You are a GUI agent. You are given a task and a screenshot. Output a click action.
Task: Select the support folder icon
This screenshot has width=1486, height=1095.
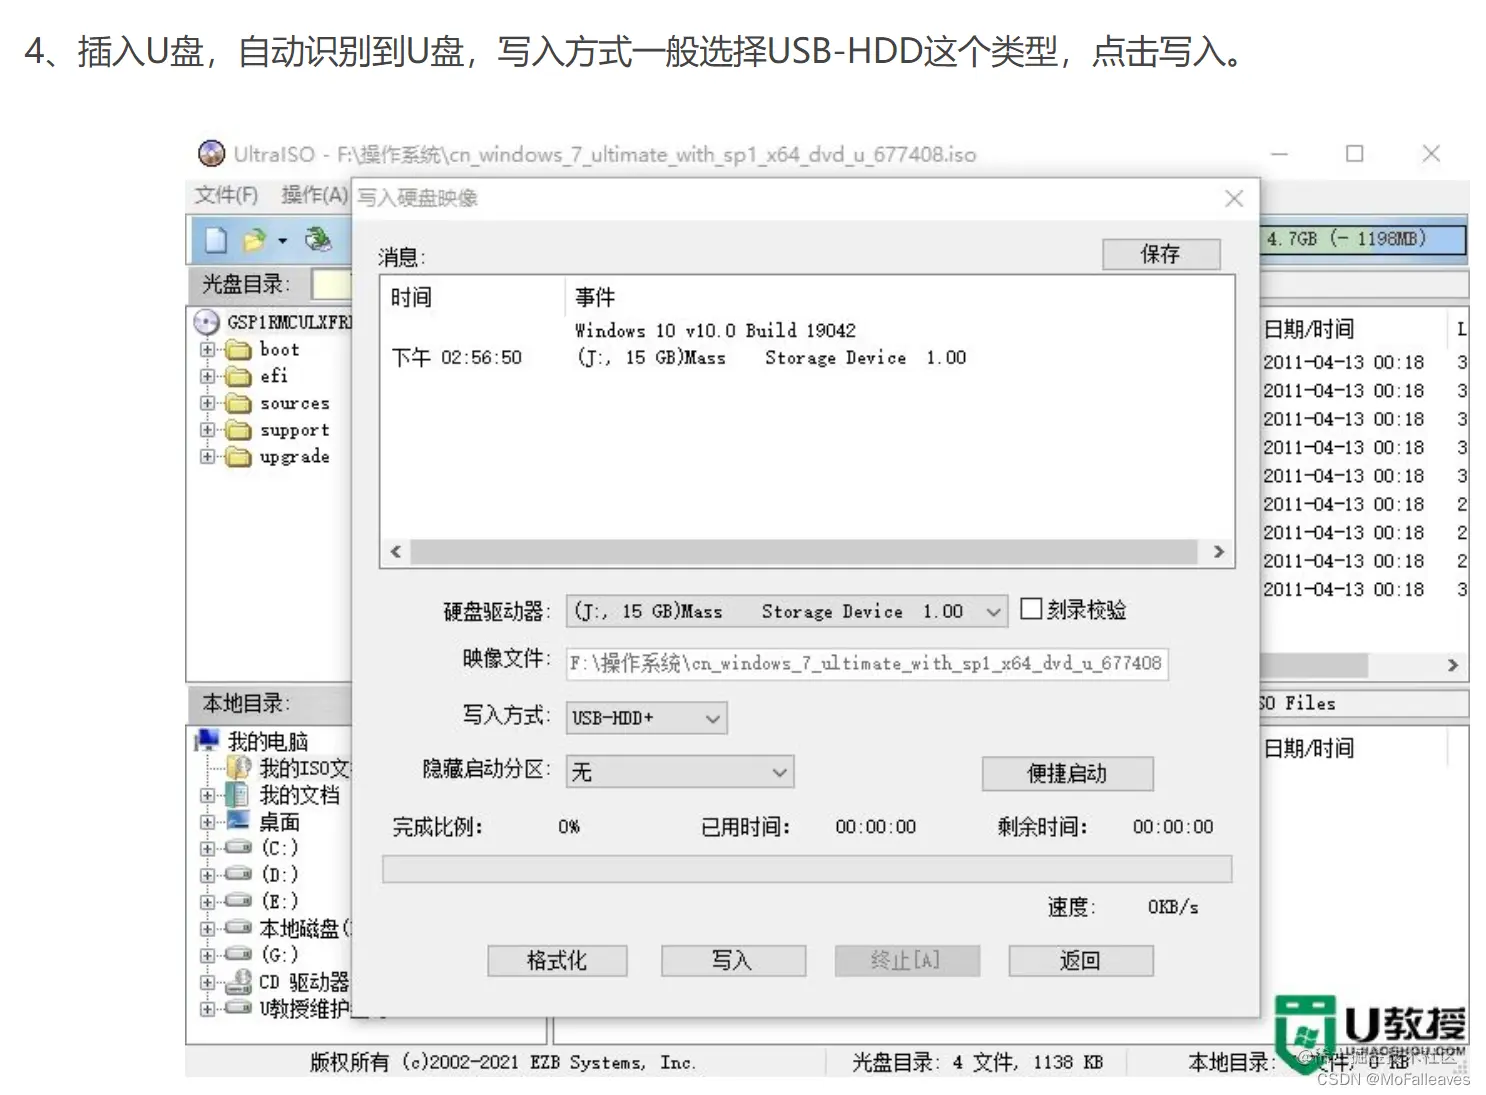point(238,430)
